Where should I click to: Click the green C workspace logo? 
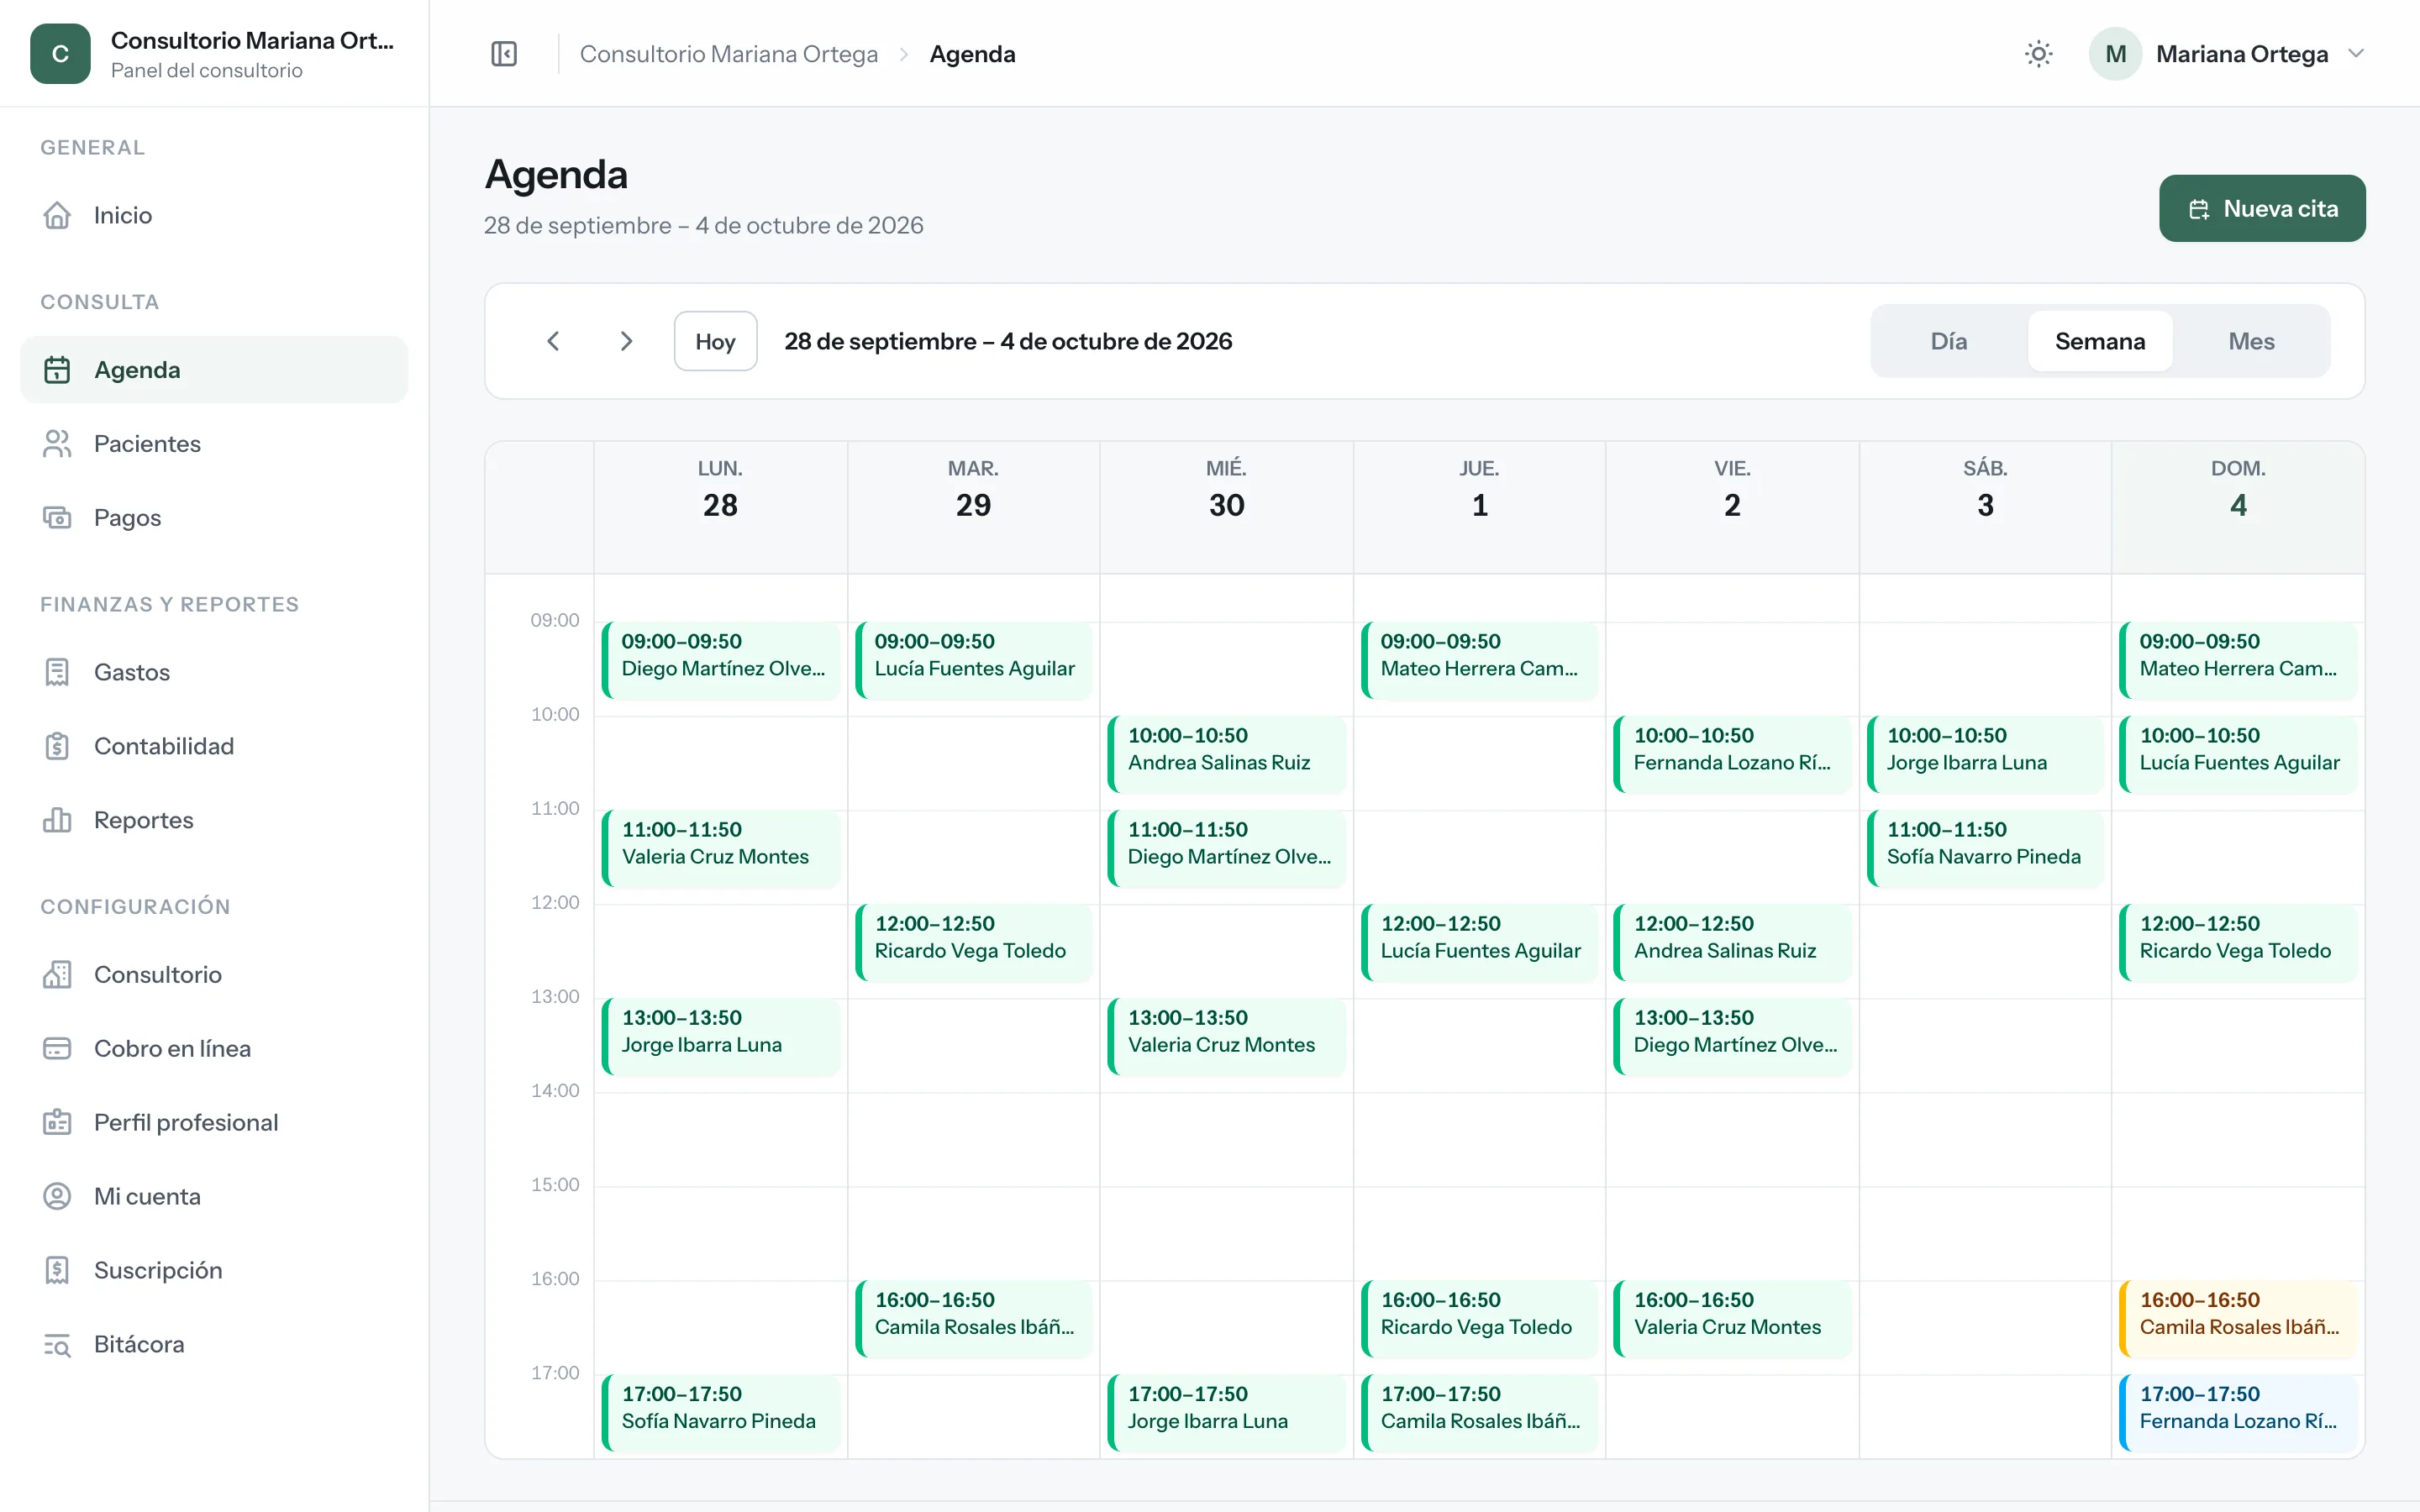pyautogui.click(x=60, y=54)
